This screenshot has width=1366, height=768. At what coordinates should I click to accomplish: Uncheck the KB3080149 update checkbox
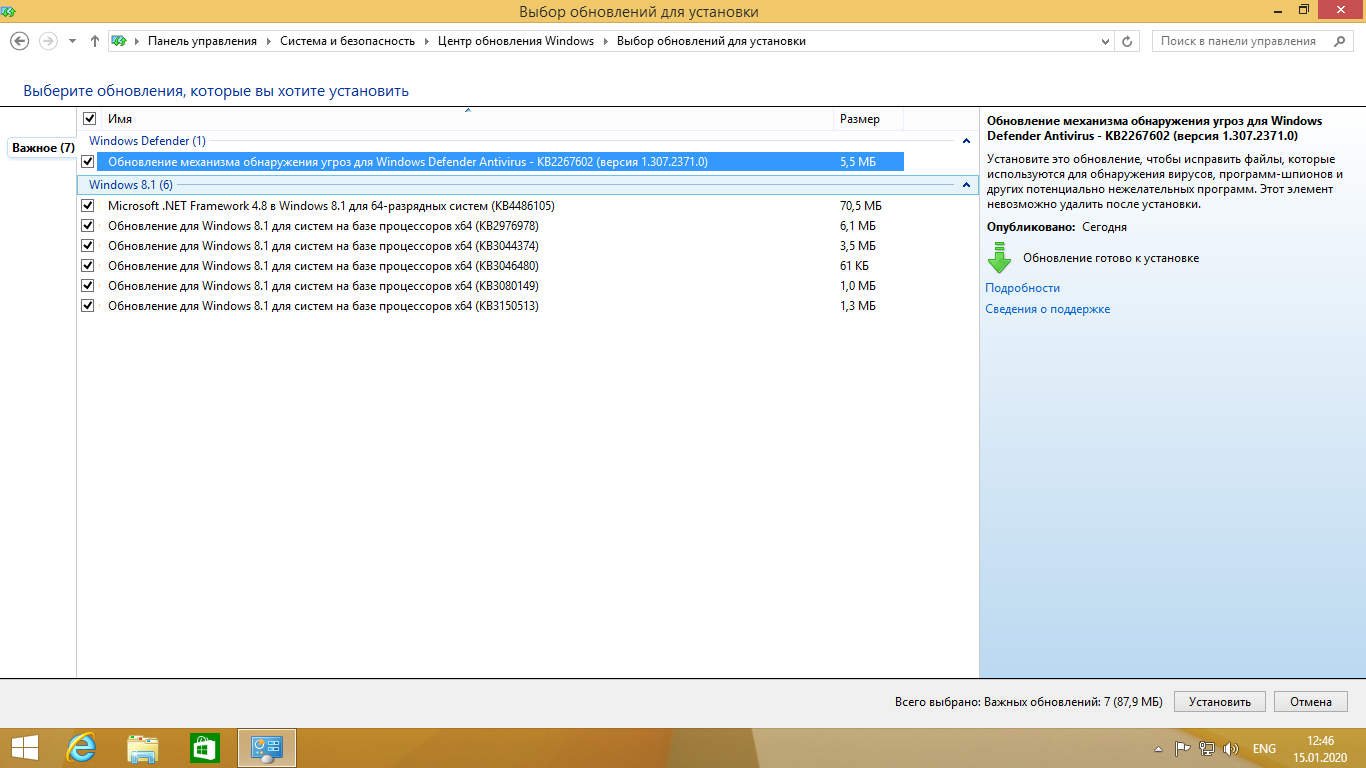[88, 286]
